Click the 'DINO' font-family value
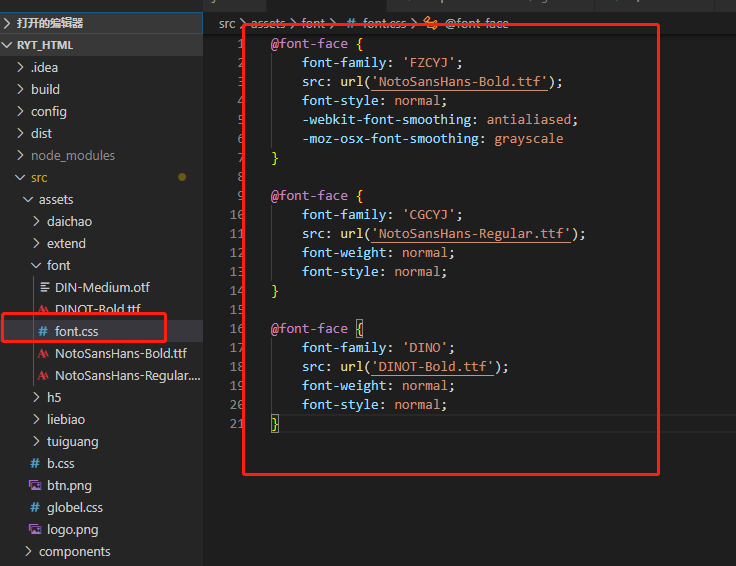 [425, 348]
